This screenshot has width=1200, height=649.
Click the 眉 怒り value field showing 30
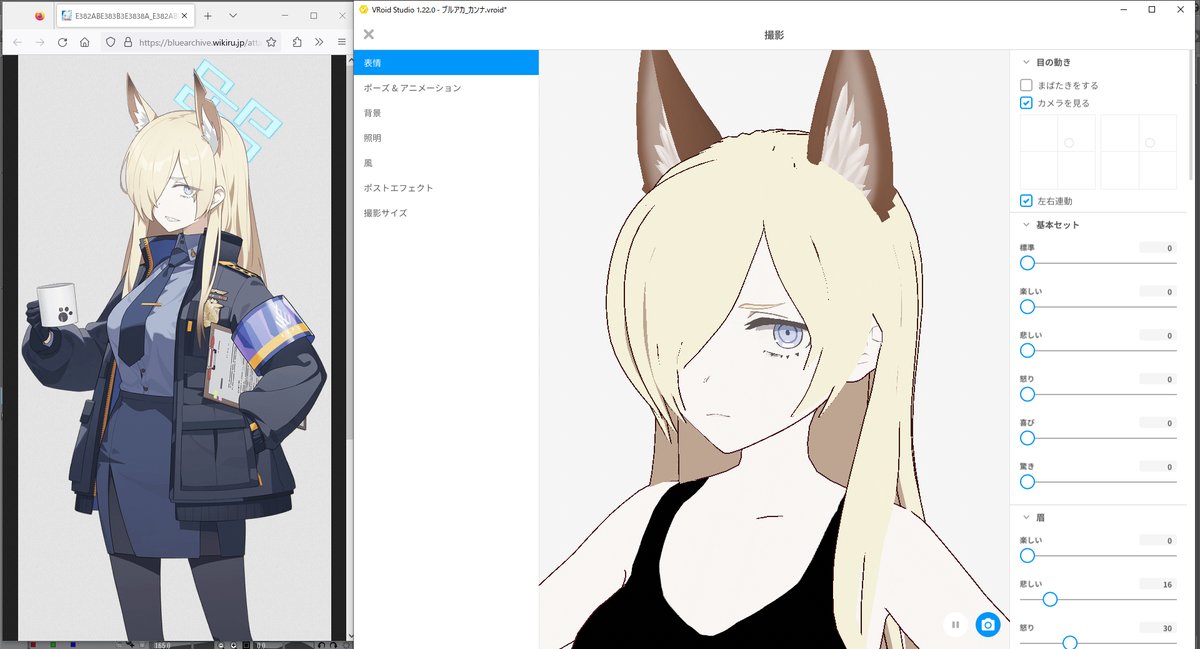[1158, 627]
